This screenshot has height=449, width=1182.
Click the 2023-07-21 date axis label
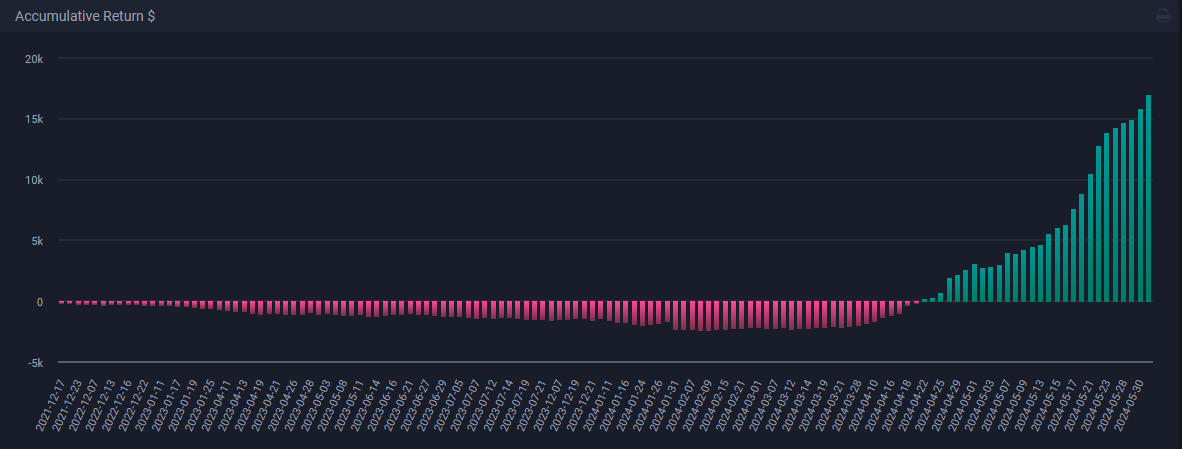coord(531,405)
